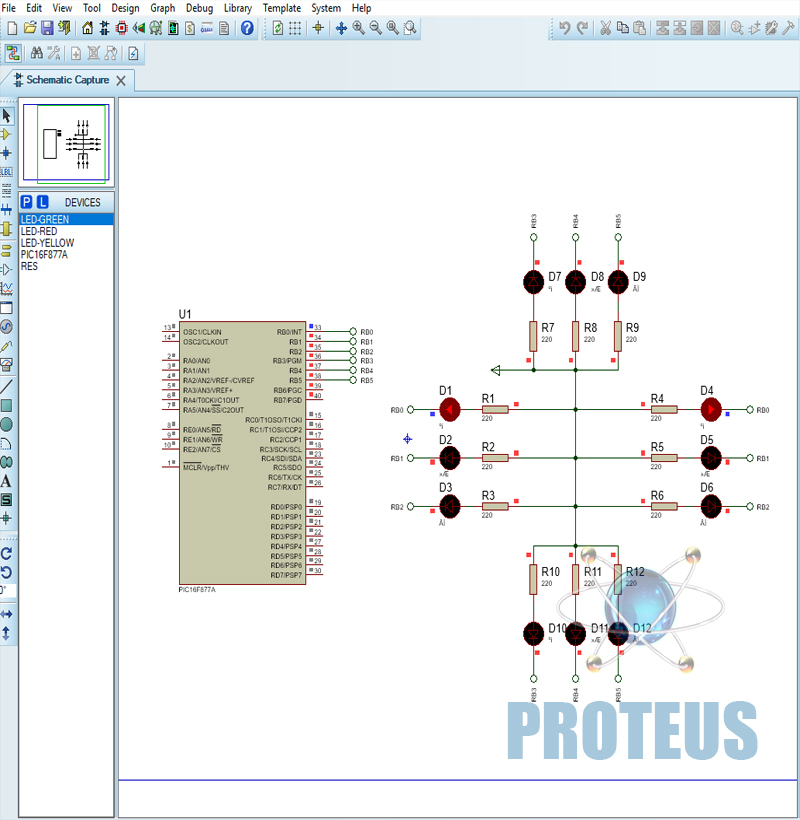The height and width of the screenshot is (820, 800).
Task: Select the Component Mode tool
Action: pos(6,134)
